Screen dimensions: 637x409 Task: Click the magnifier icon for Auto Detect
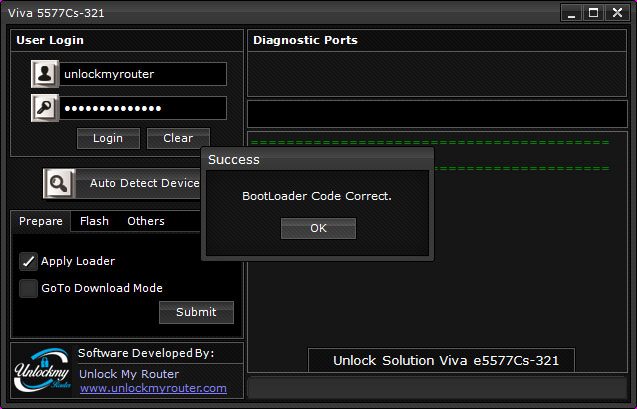[x=59, y=183]
